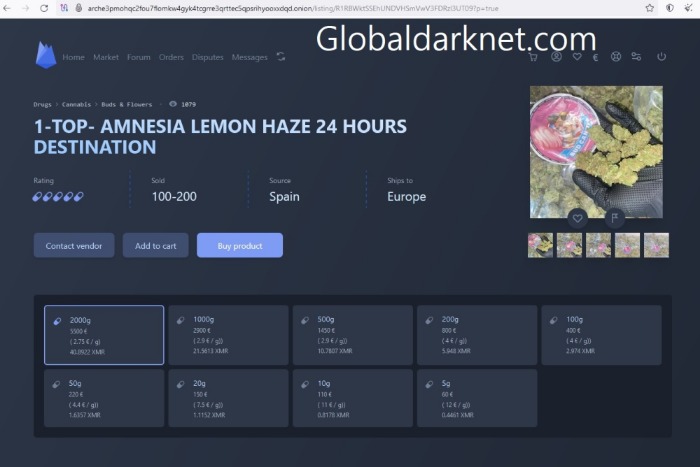The image size is (700, 467).
Task: Select the 20g quantity option
Action: point(229,398)
